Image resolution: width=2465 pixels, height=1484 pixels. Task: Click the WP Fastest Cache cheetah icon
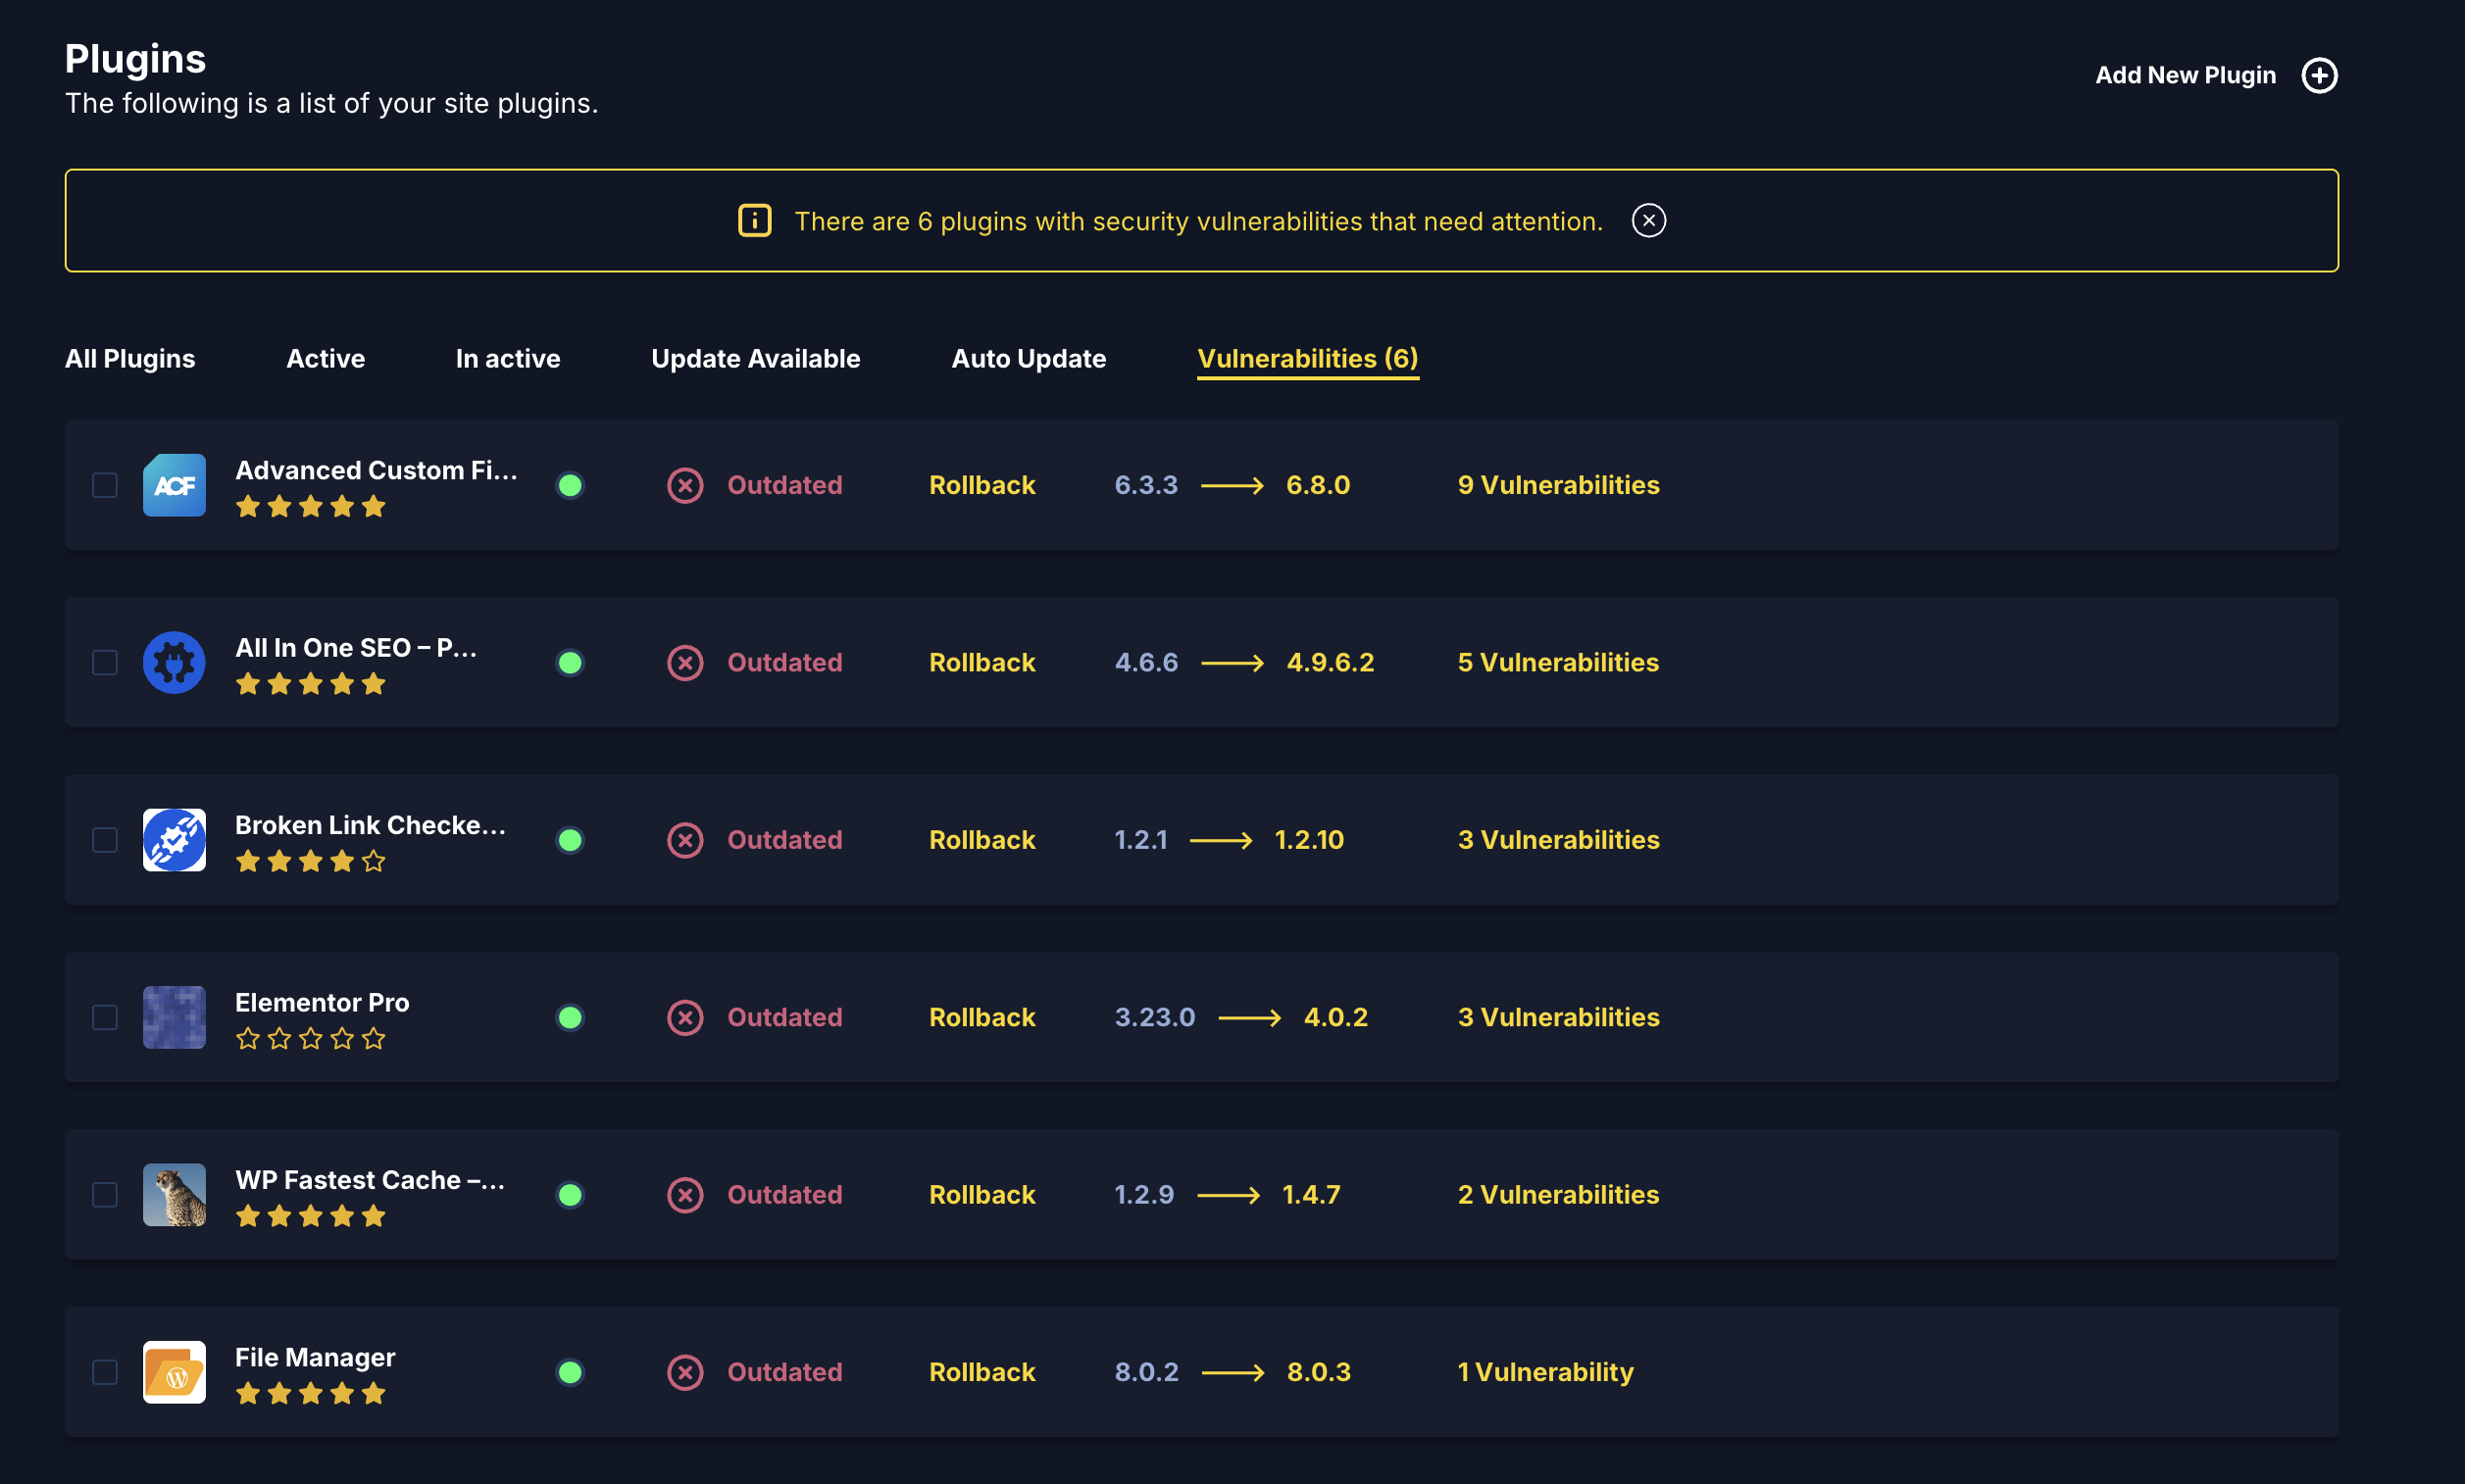click(174, 1194)
